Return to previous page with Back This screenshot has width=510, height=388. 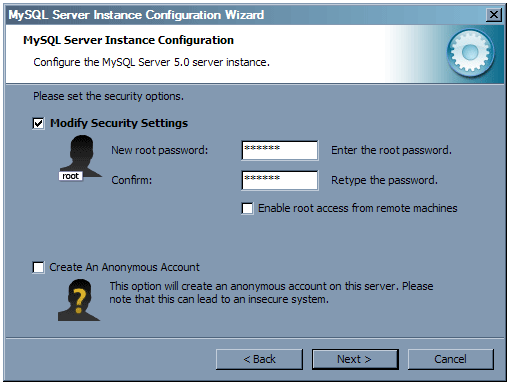click(x=259, y=359)
